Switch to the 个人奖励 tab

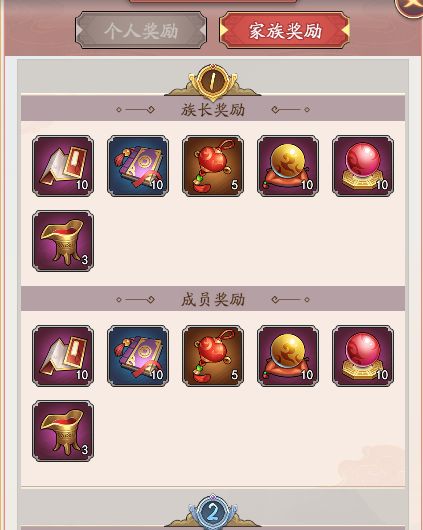141,30
